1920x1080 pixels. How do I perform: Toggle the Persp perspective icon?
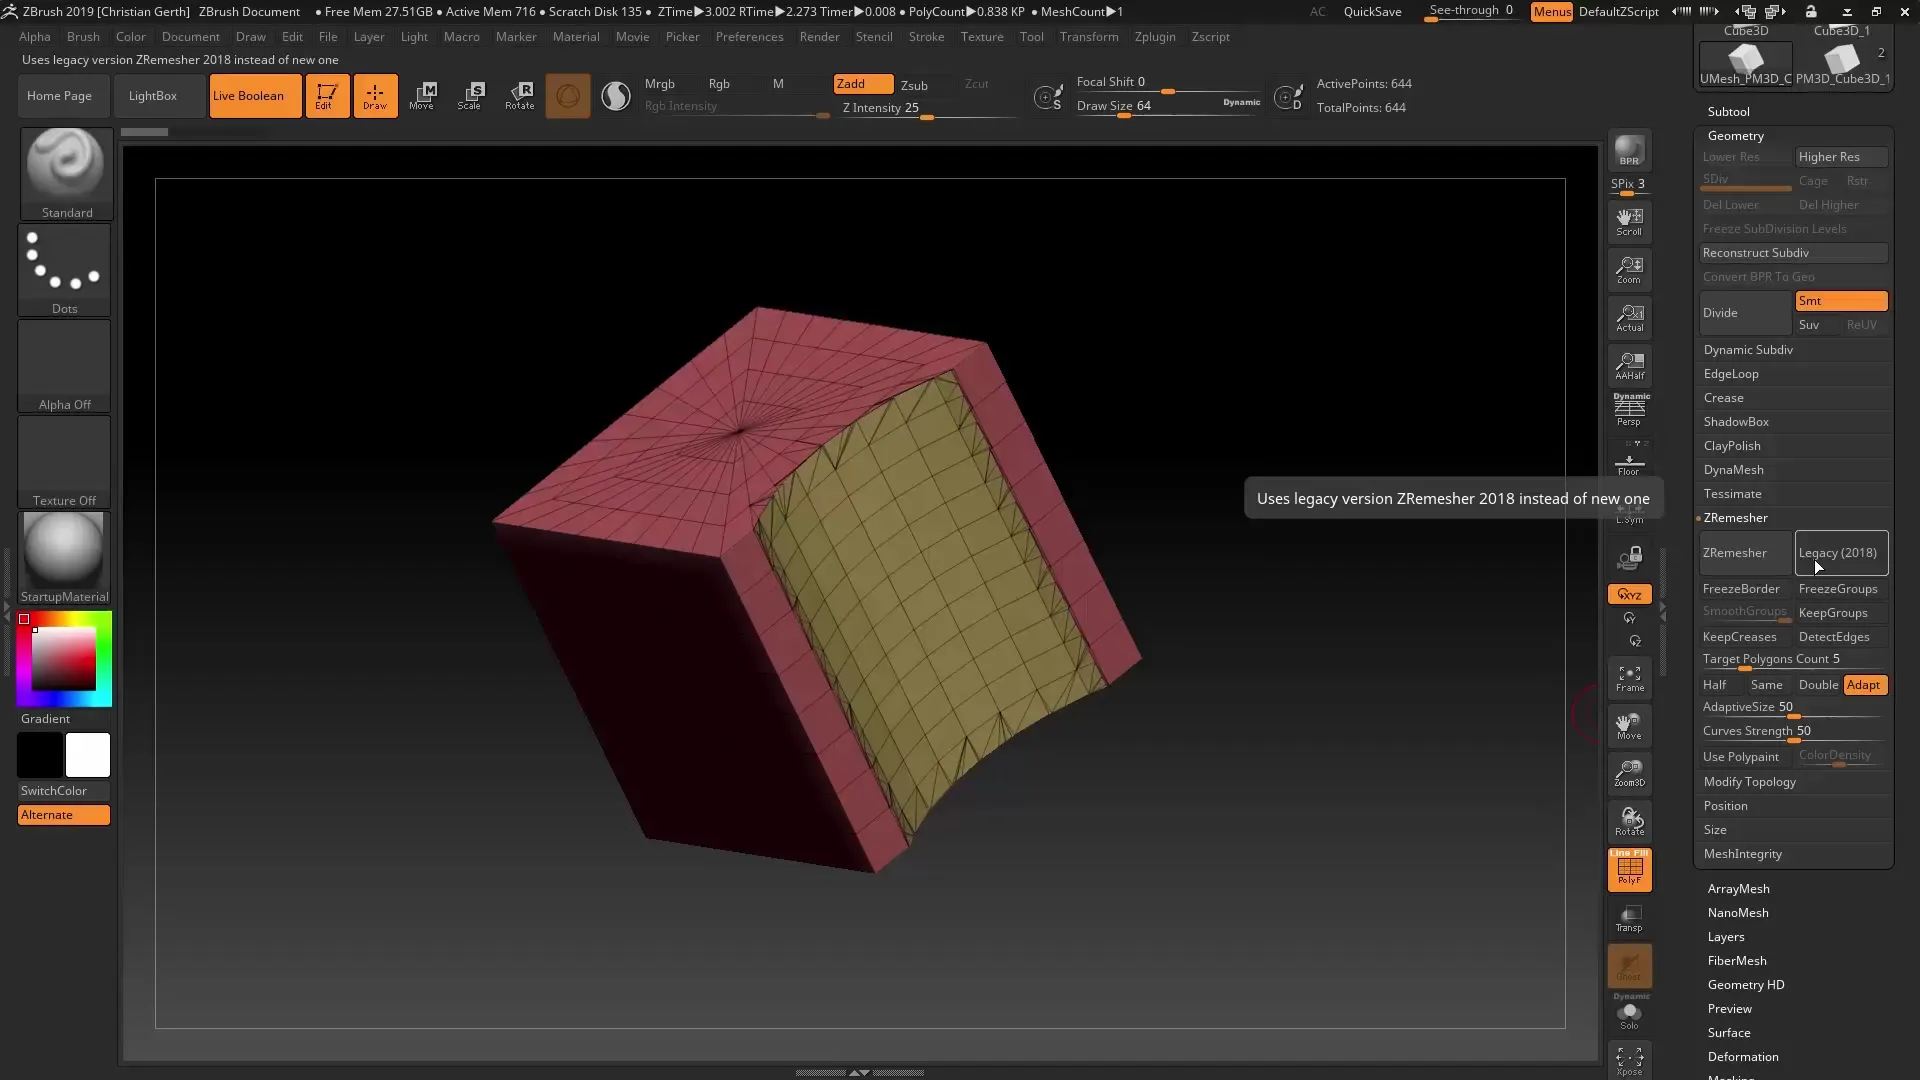(x=1629, y=410)
